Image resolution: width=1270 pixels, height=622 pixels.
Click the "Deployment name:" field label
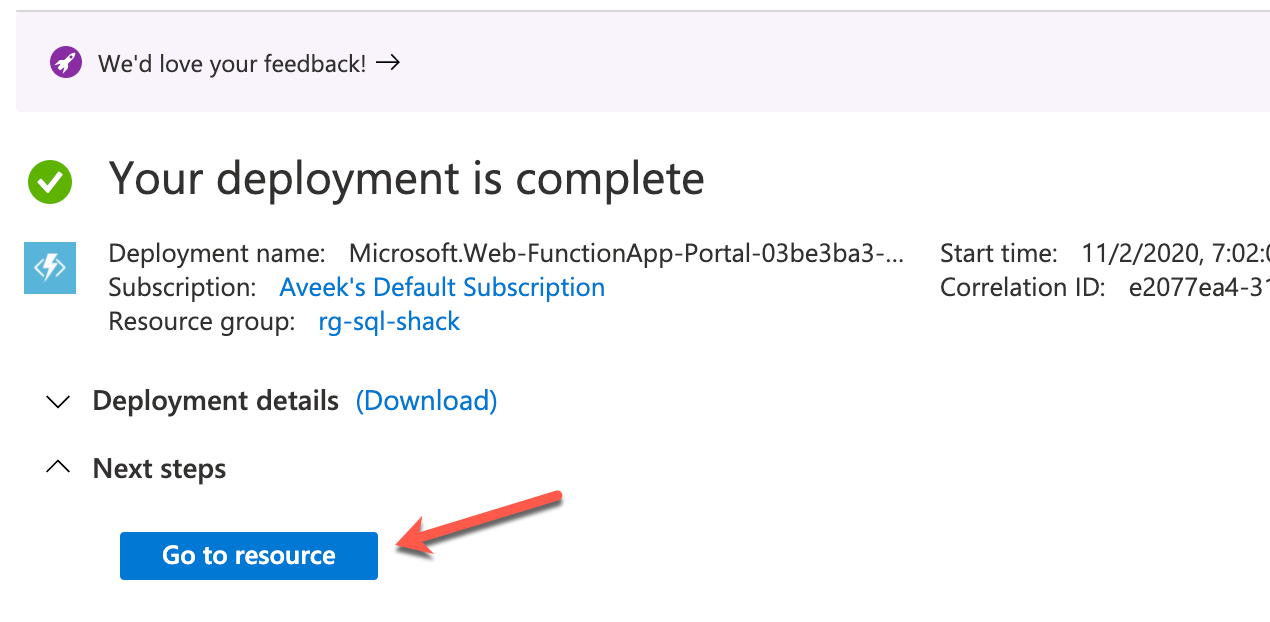tap(216, 254)
